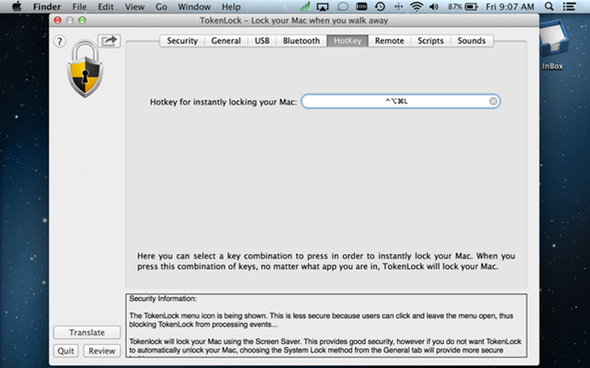Open the Finder menu
Screen dimensions: 590x368
tap(47, 7)
